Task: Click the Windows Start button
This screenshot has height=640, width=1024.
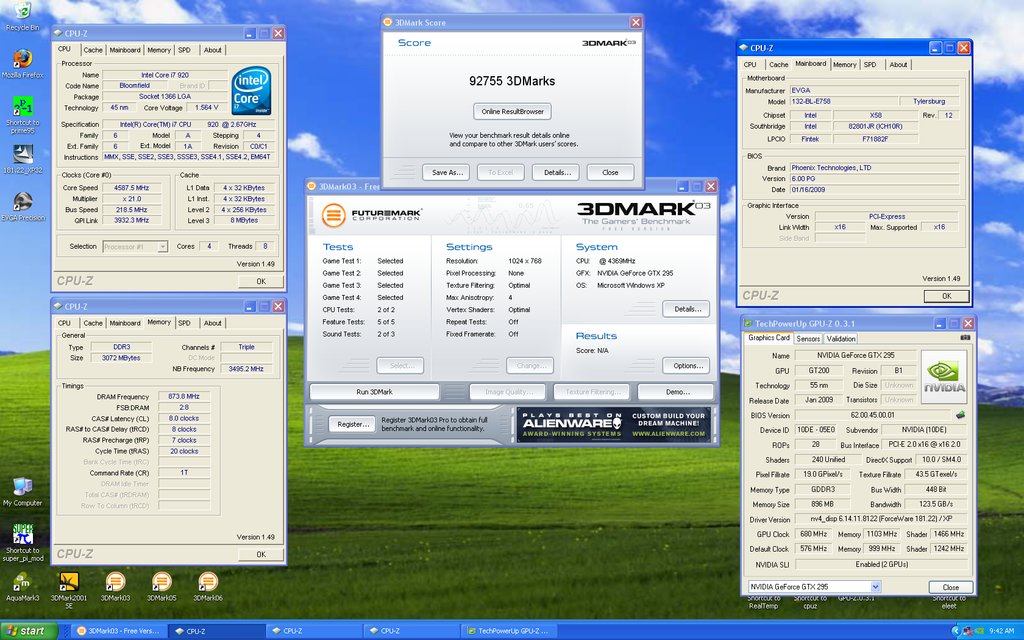Action: [x=29, y=631]
